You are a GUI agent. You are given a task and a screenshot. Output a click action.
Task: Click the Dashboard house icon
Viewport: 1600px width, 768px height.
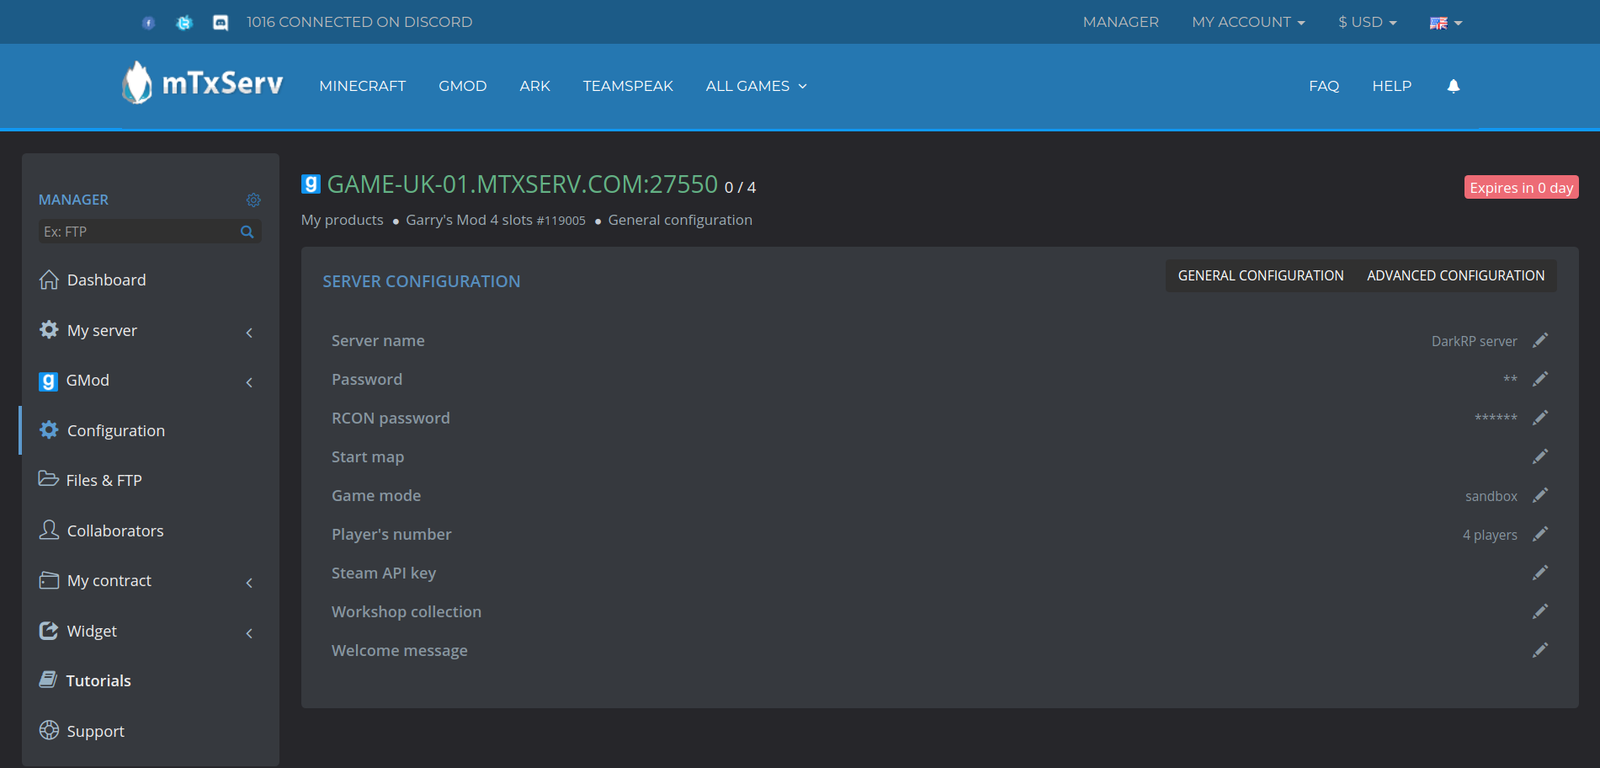pos(48,279)
